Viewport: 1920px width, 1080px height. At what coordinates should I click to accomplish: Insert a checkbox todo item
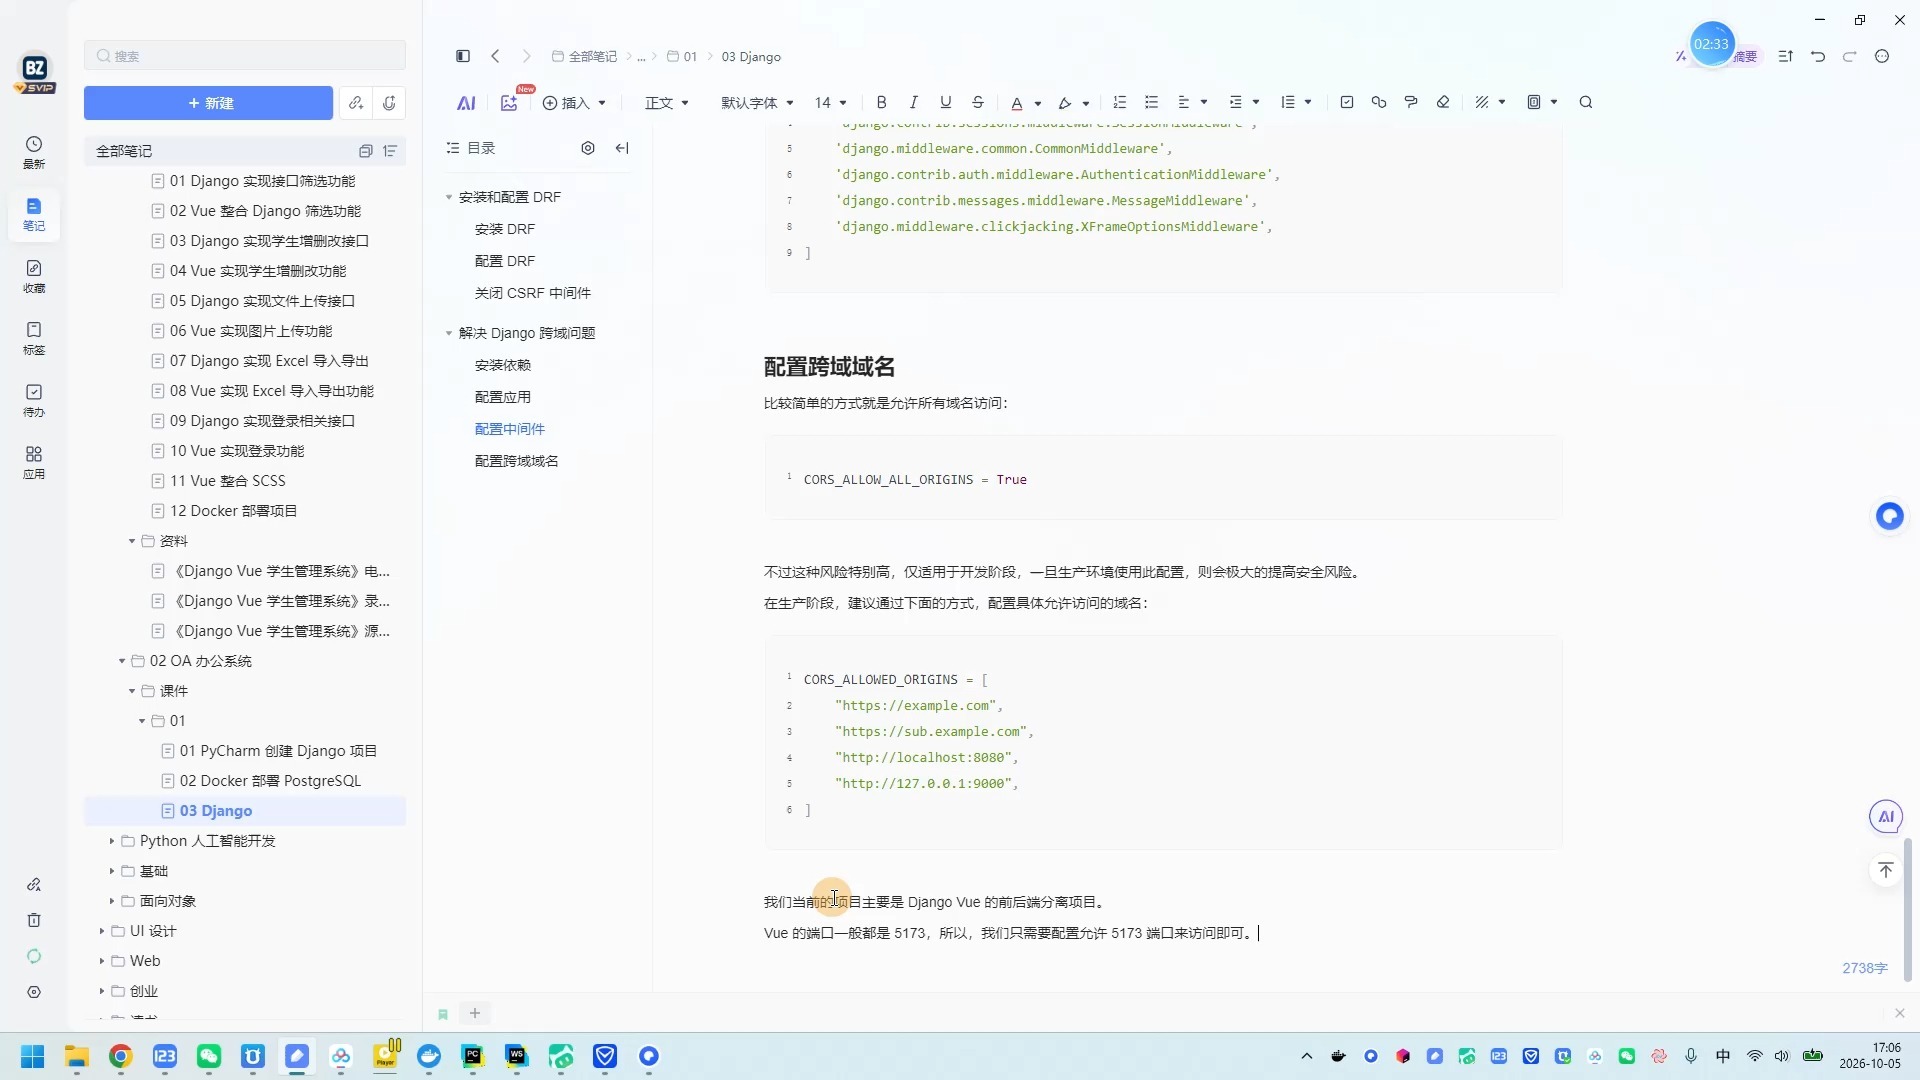pyautogui.click(x=1347, y=102)
